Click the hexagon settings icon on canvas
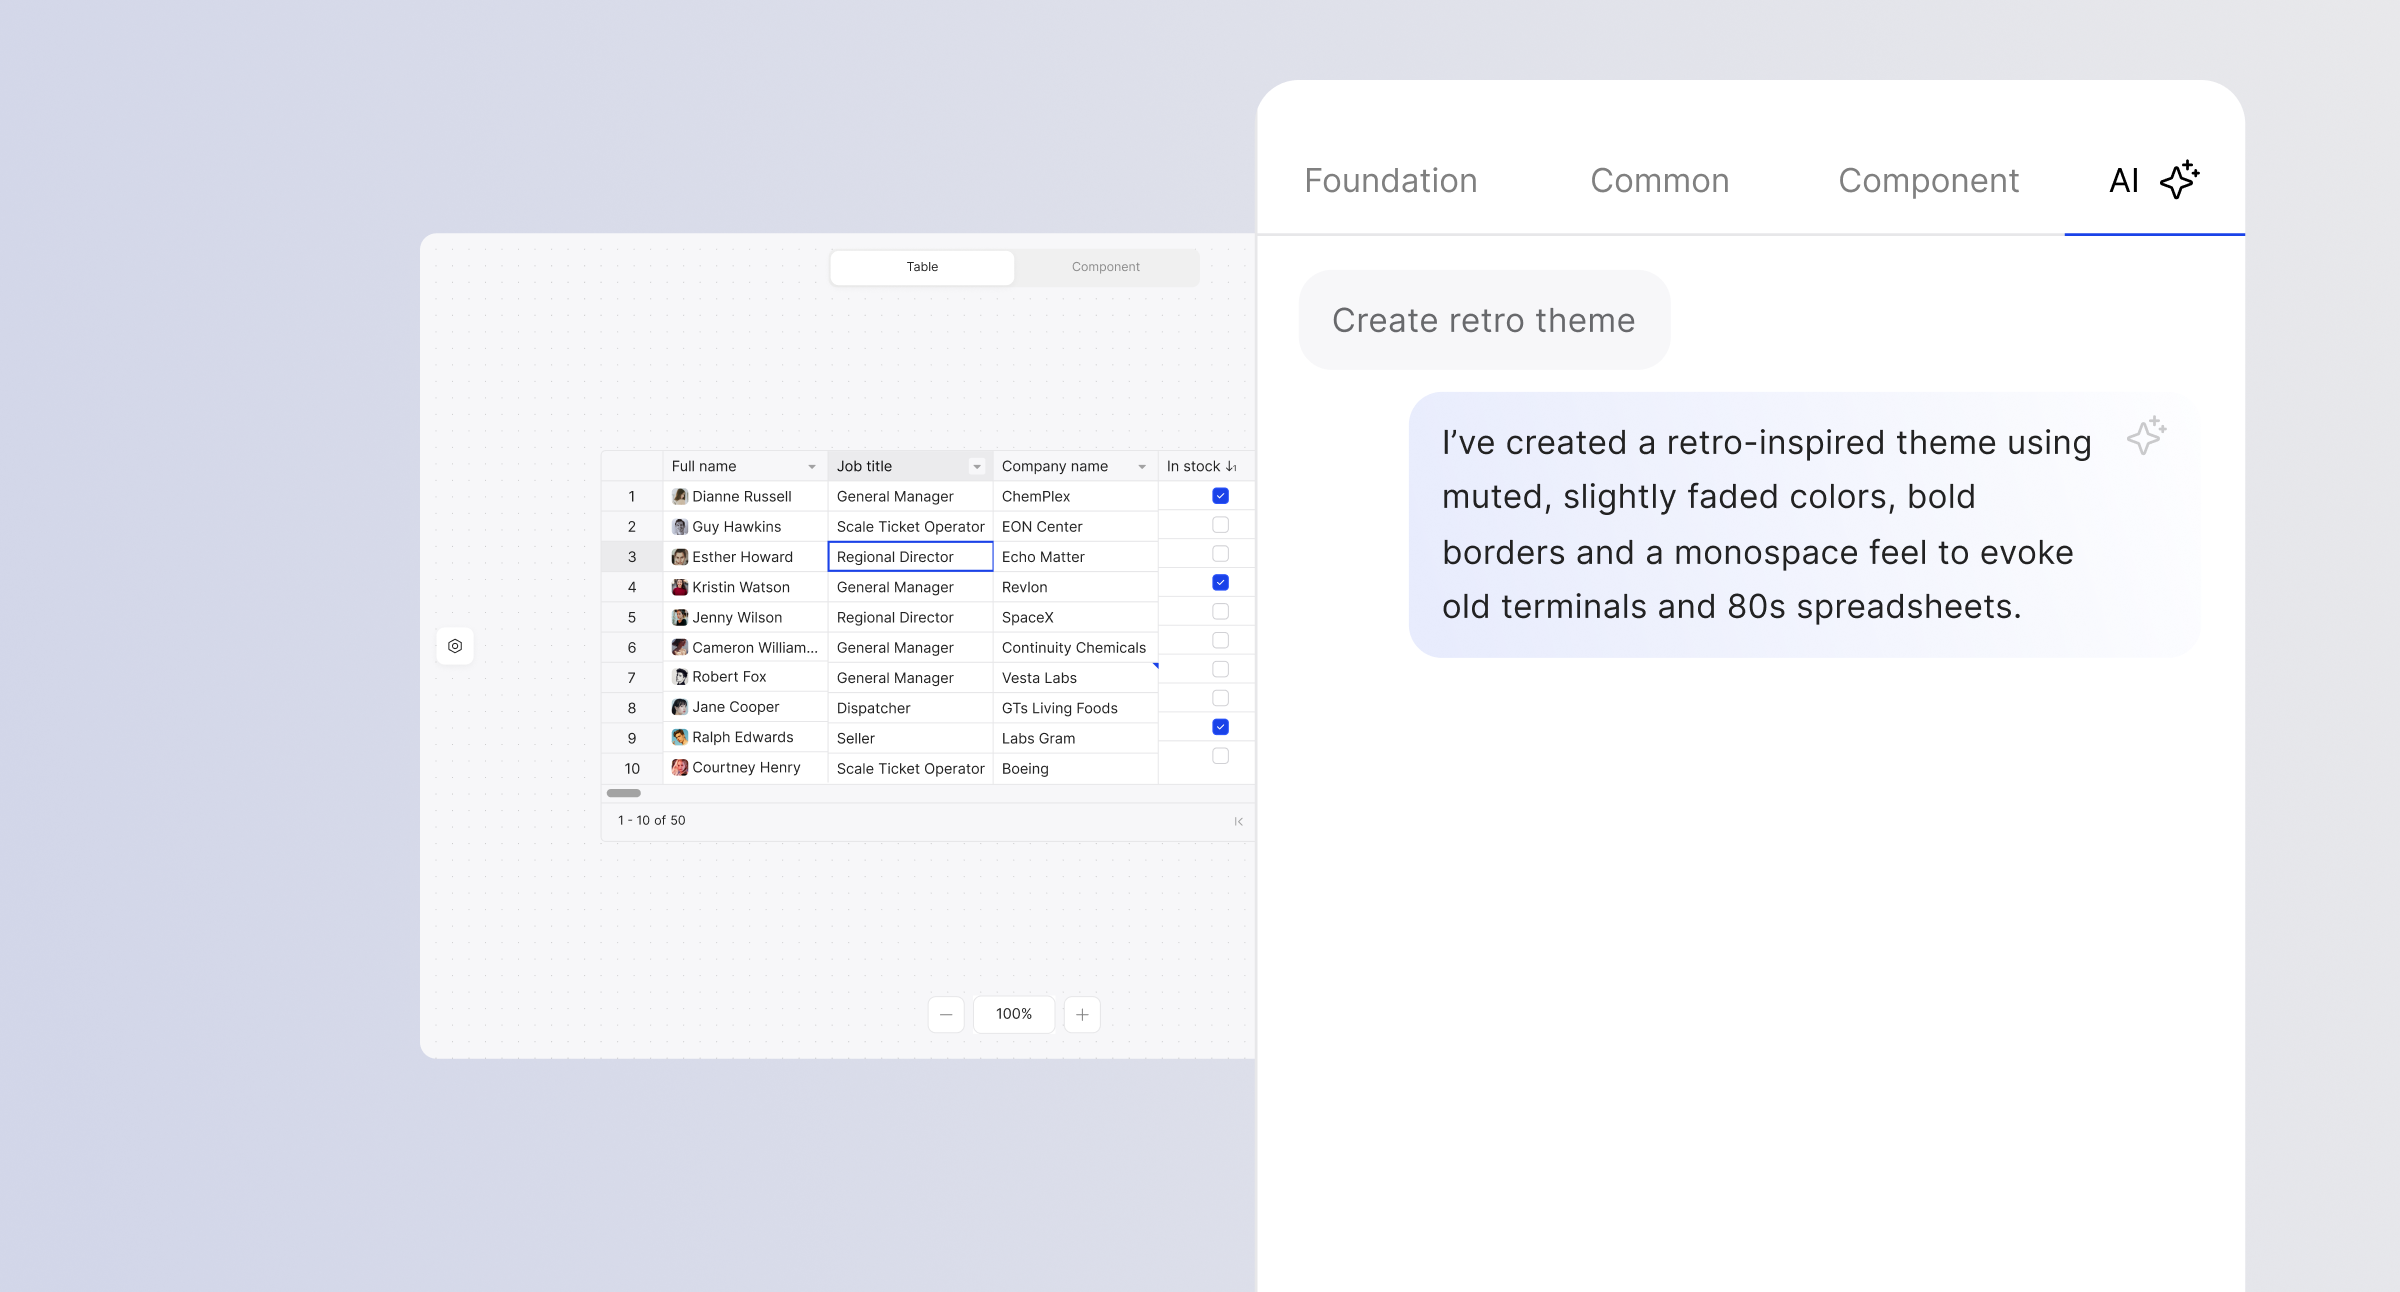This screenshot has height=1292, width=2400. pyautogui.click(x=455, y=646)
